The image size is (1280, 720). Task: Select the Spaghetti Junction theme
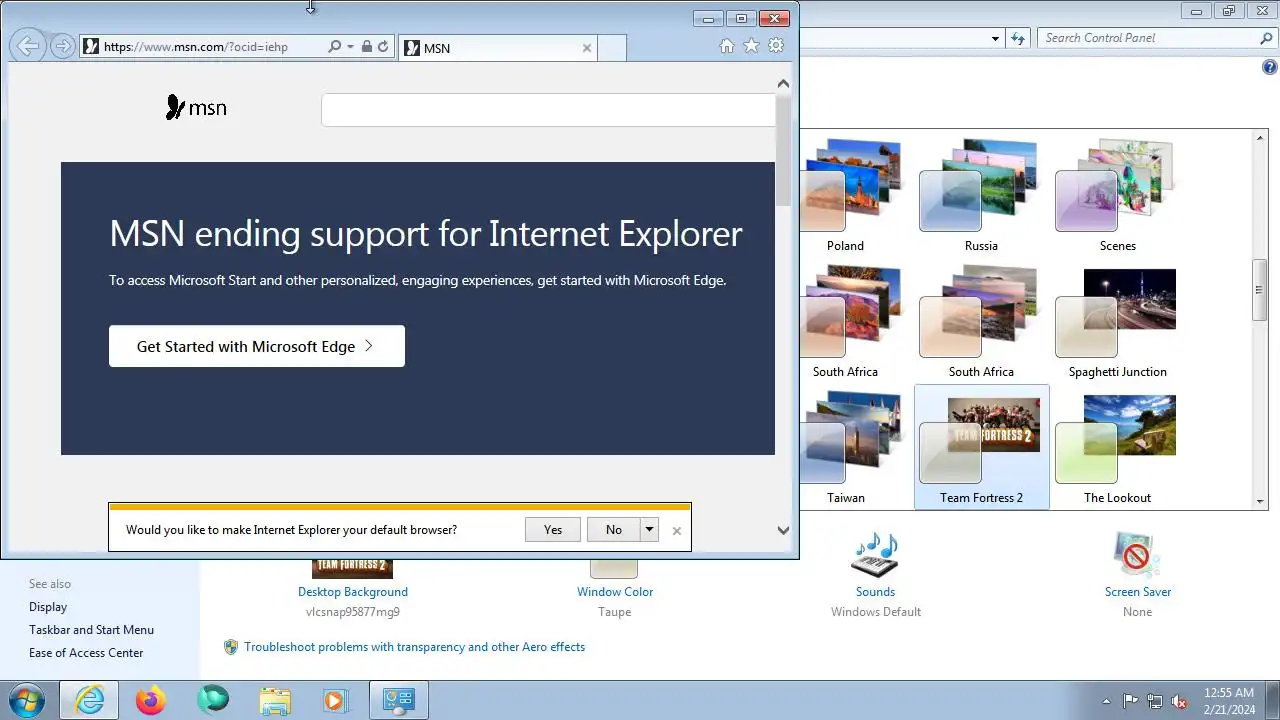[x=1117, y=322]
